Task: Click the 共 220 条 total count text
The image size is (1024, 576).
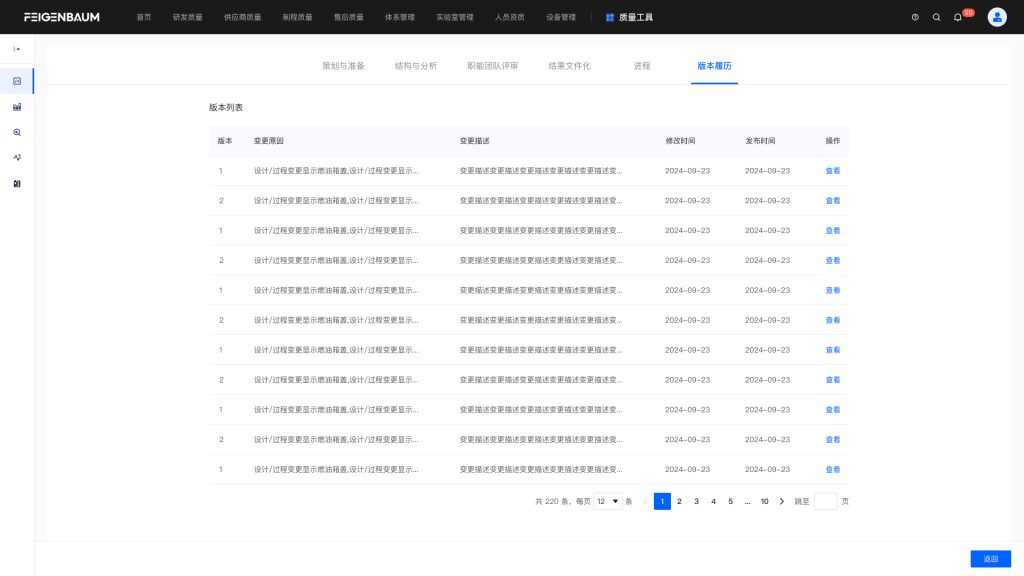Action: [552, 502]
